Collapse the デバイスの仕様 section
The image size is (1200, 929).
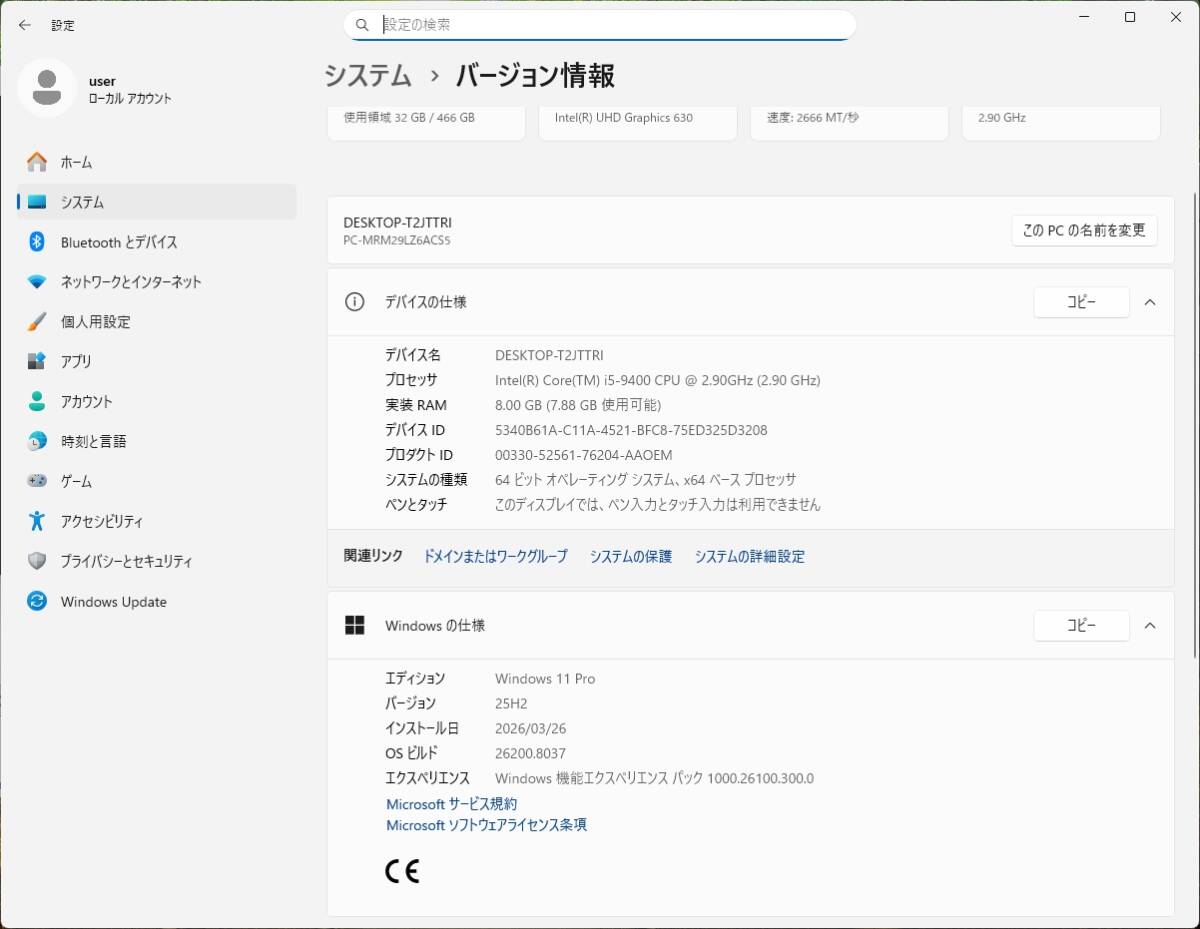(x=1150, y=302)
